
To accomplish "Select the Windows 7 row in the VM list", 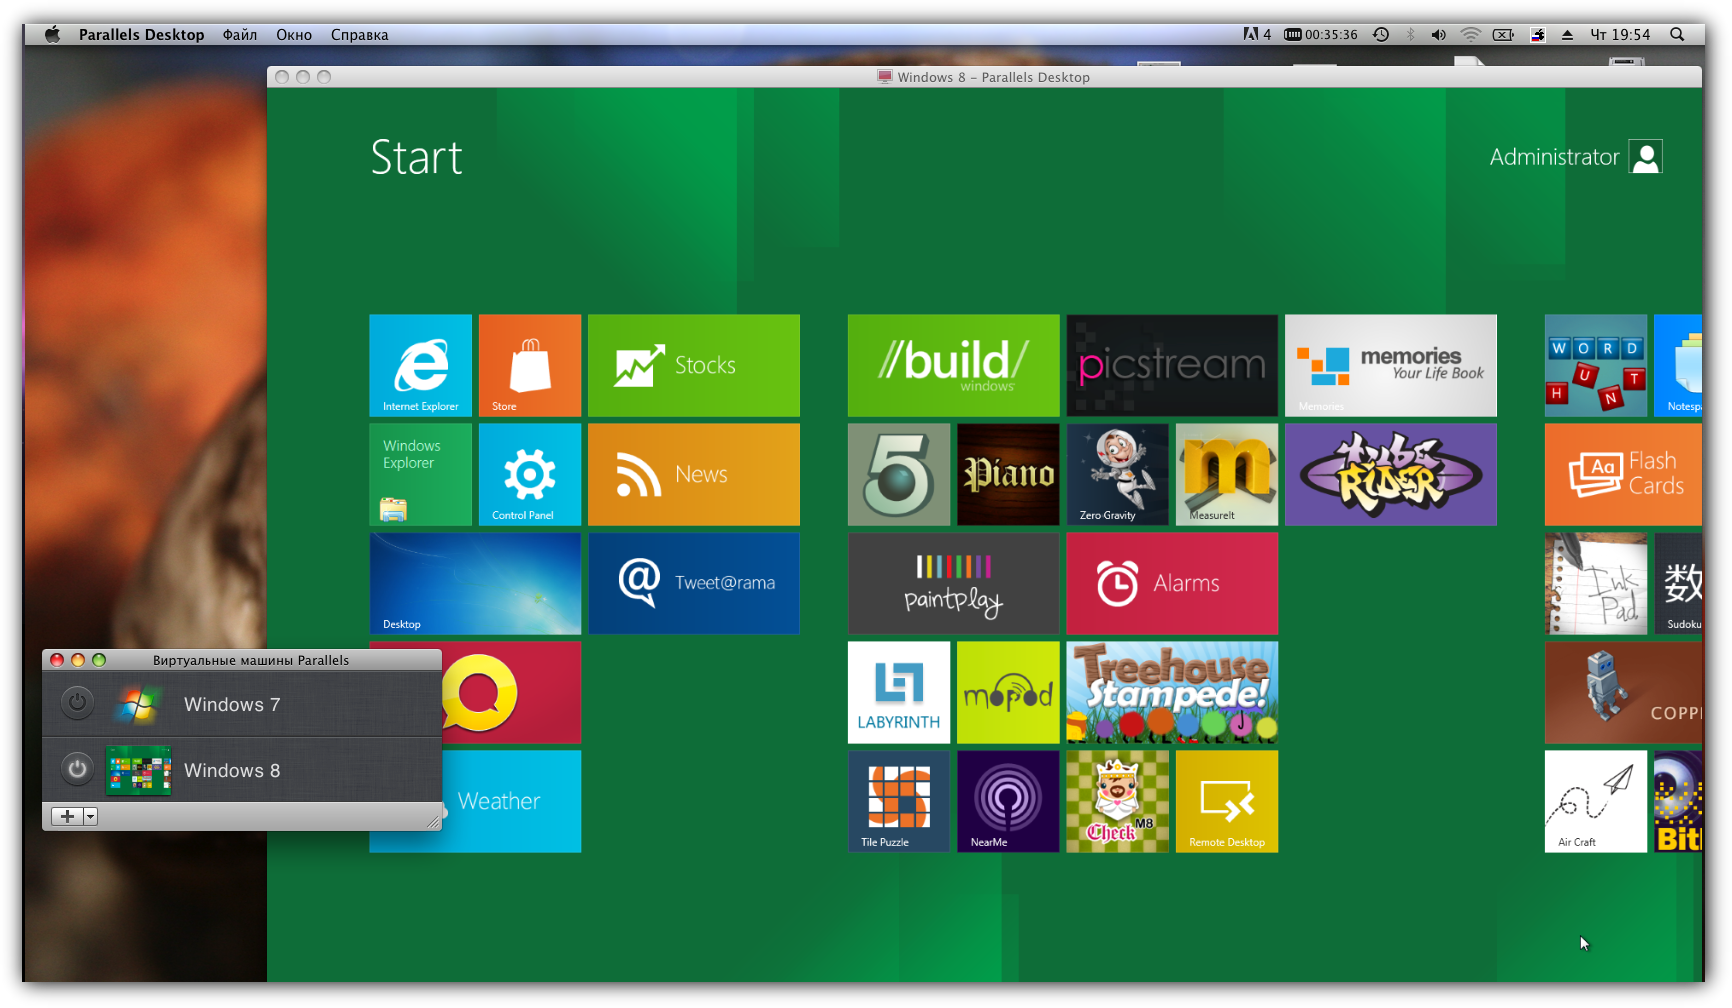I will coord(242,704).
